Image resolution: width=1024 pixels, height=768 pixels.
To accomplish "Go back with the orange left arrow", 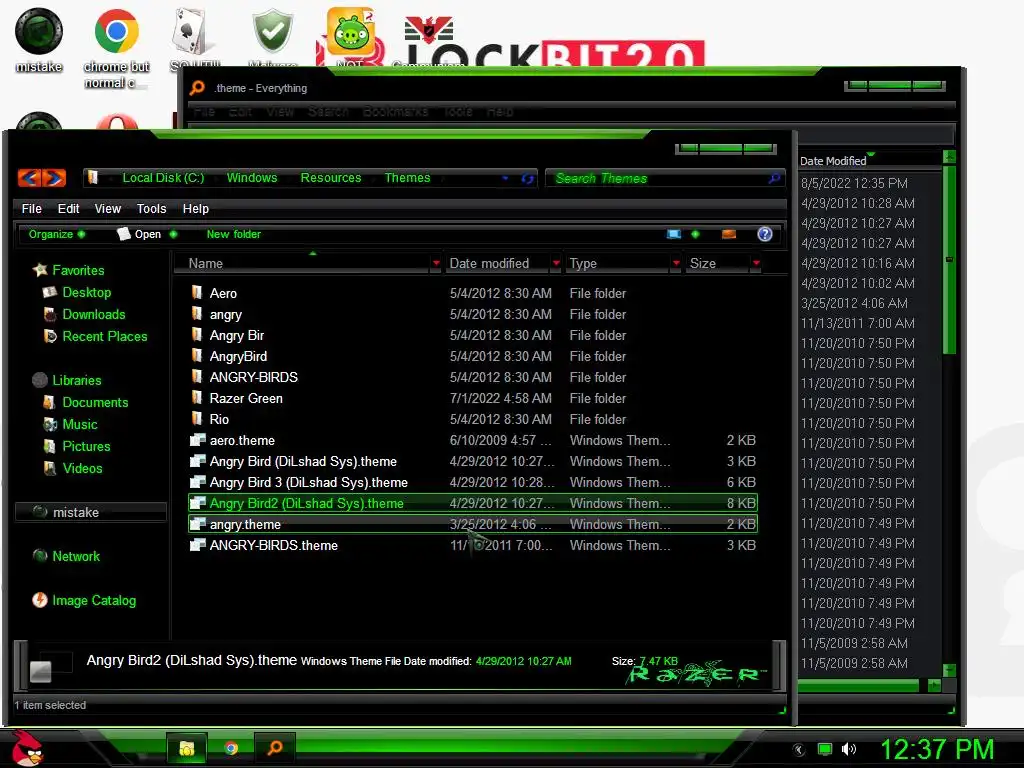I will coord(29,178).
